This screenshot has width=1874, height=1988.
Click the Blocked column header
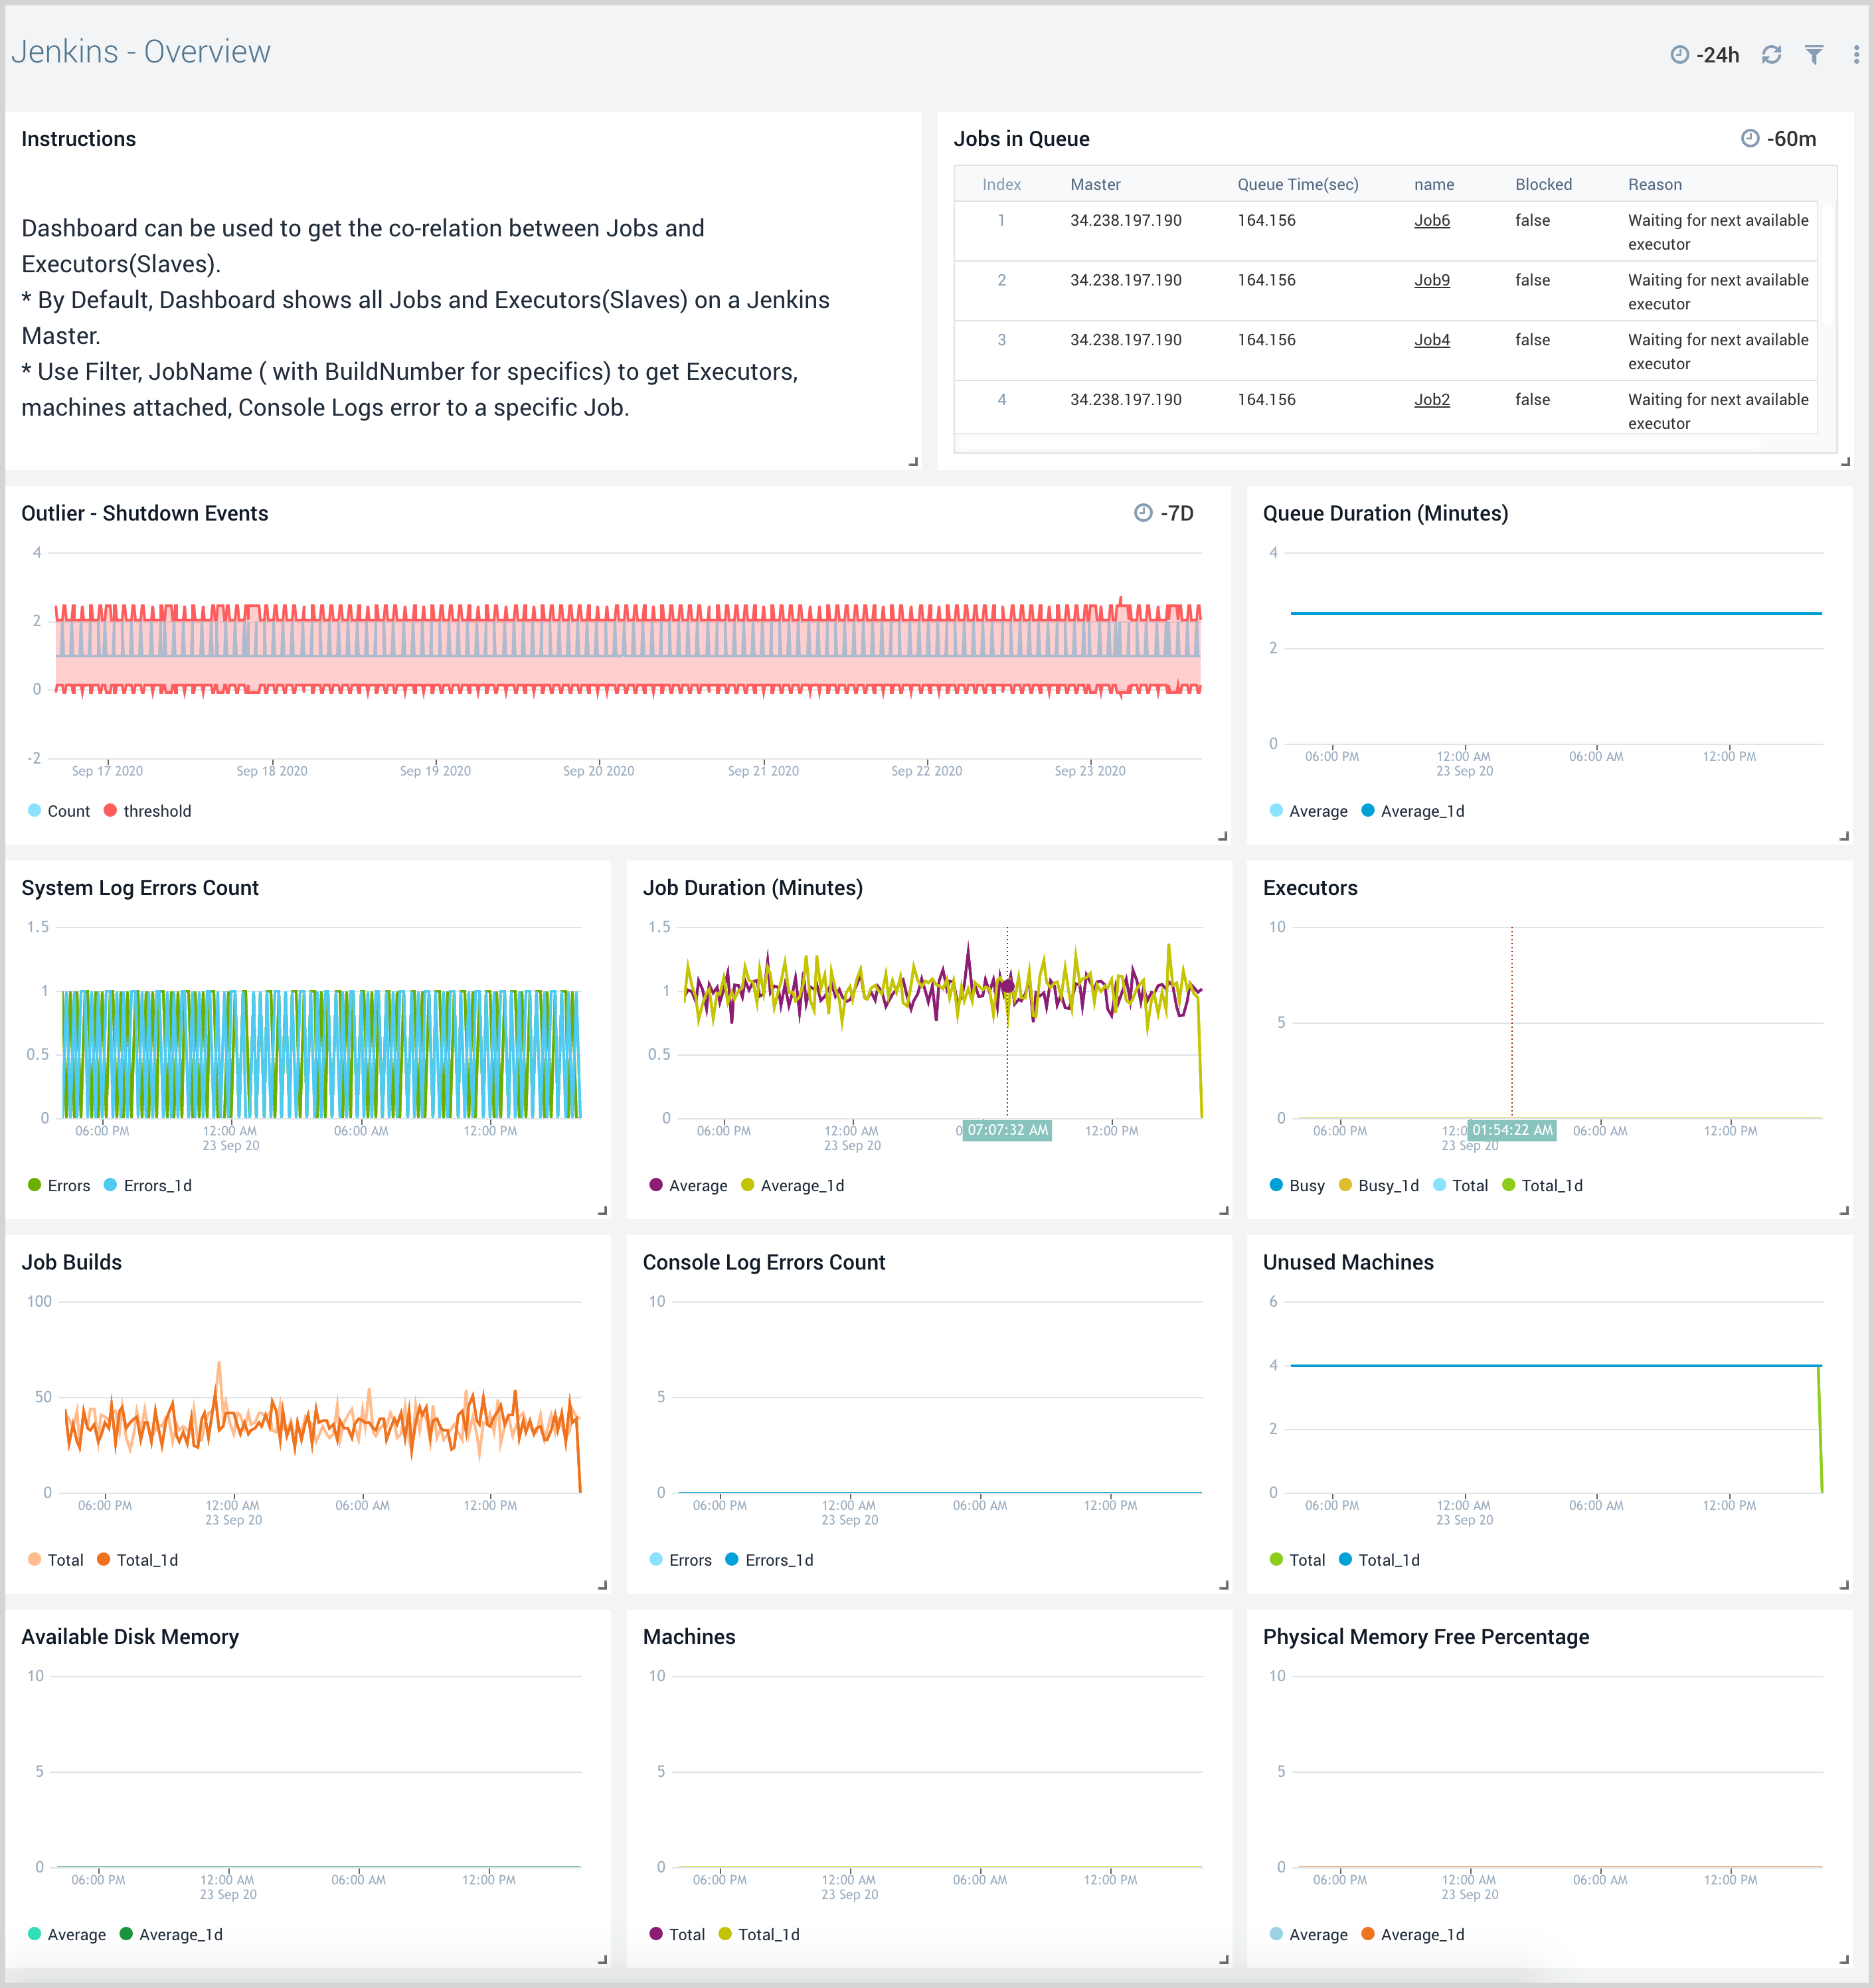tap(1543, 184)
